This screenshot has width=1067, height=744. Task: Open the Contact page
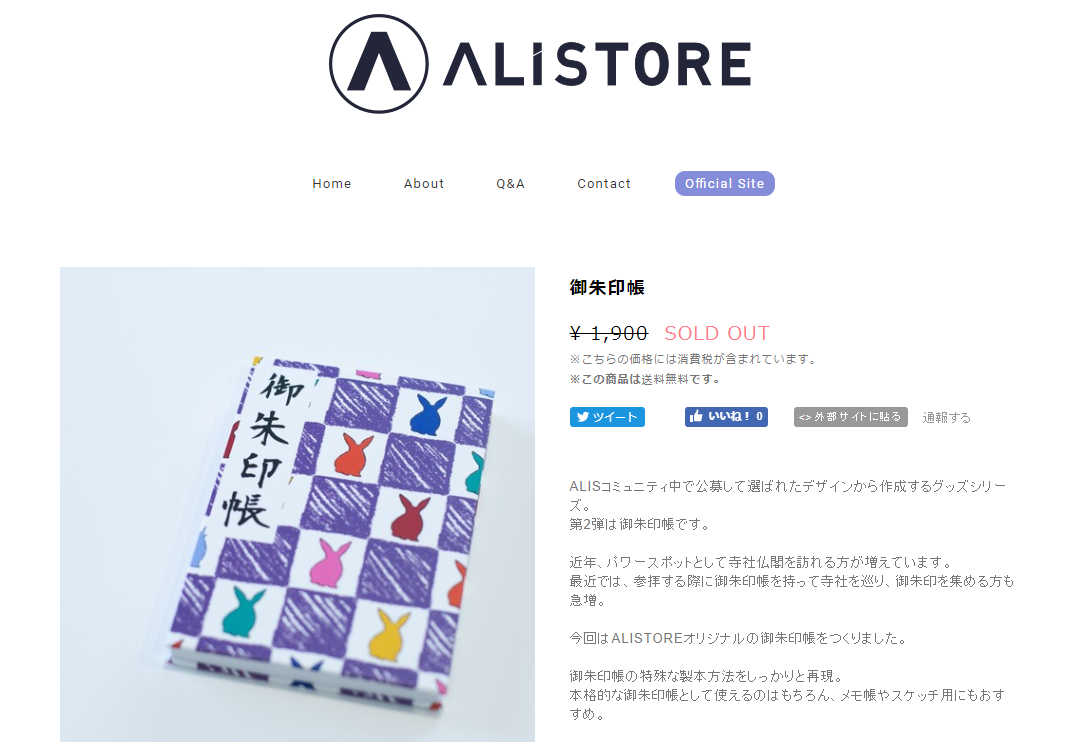coord(604,183)
